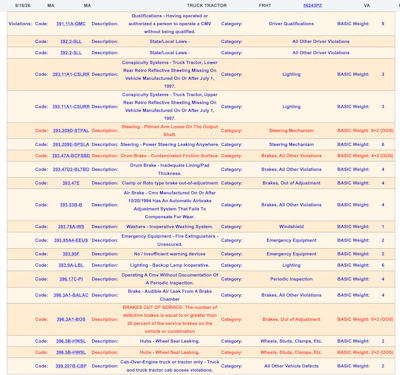Open the 393.11A1-CSURR code link

point(71,107)
